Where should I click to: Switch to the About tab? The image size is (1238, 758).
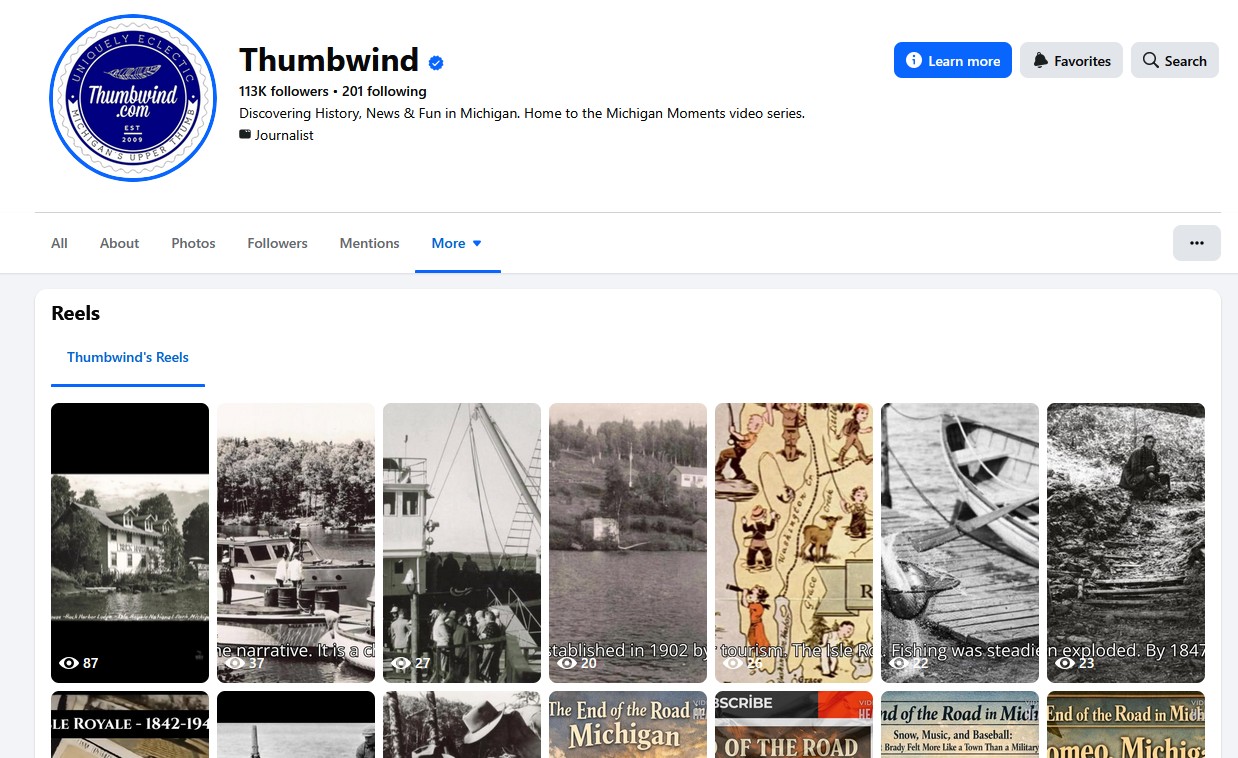pos(119,243)
